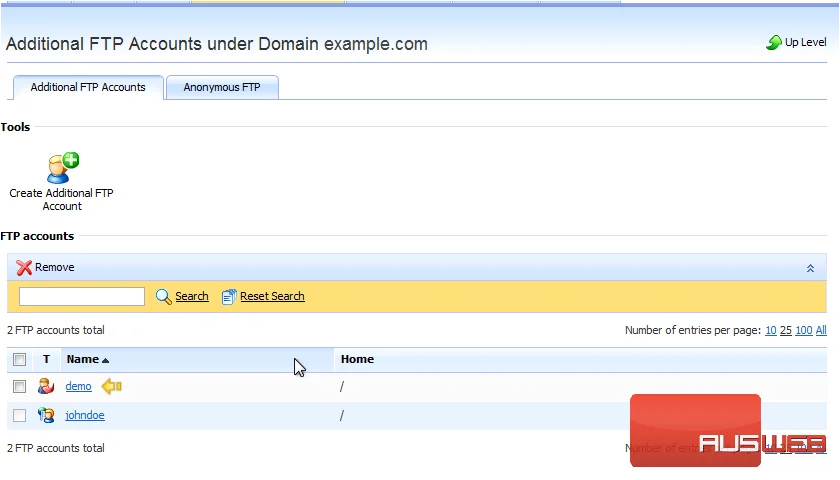
Task: Click the yellow arrow next to demo
Action: [x=112, y=386]
